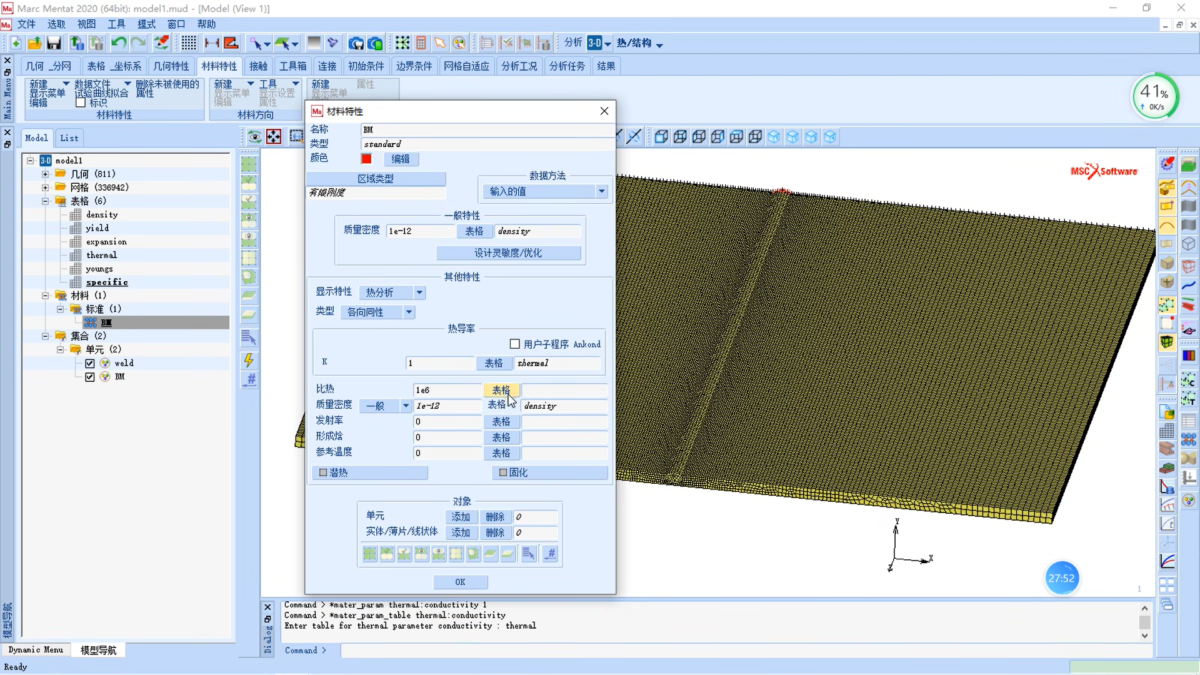
Task: Click the red material color swatch
Action: coord(366,159)
